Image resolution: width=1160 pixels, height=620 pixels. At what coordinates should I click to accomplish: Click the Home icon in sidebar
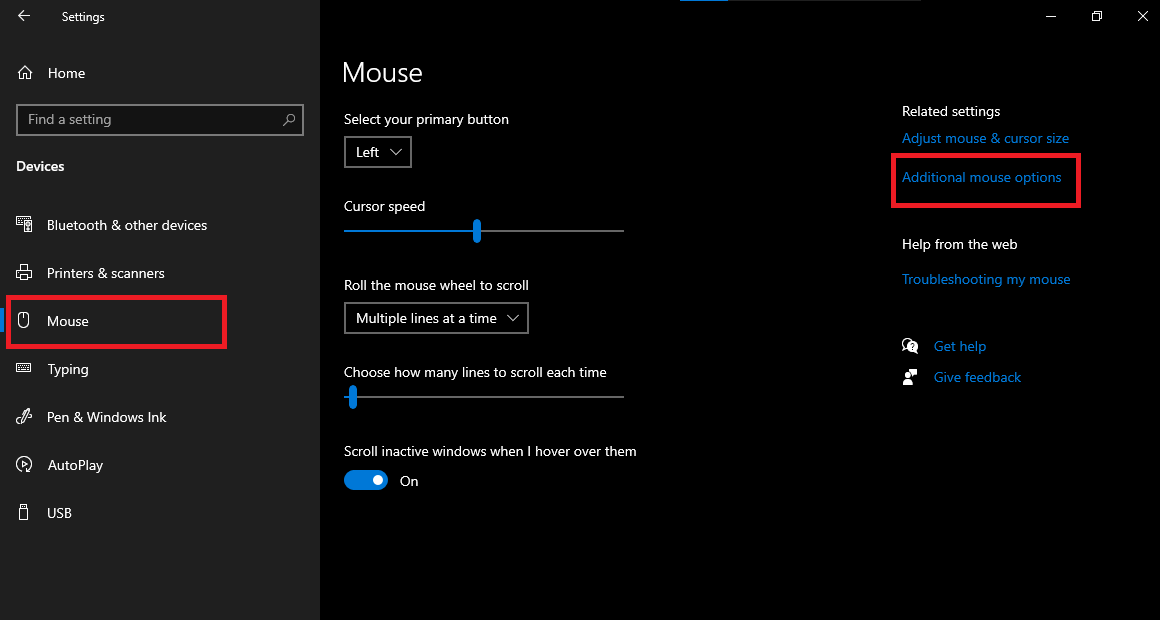pyautogui.click(x=25, y=73)
